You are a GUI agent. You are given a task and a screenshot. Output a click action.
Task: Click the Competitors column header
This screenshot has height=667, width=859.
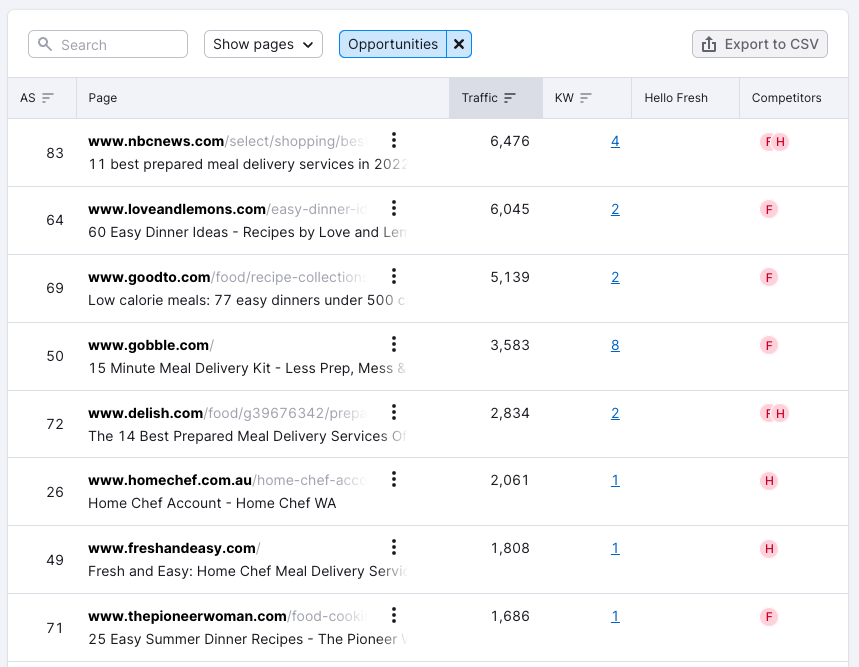tap(786, 98)
